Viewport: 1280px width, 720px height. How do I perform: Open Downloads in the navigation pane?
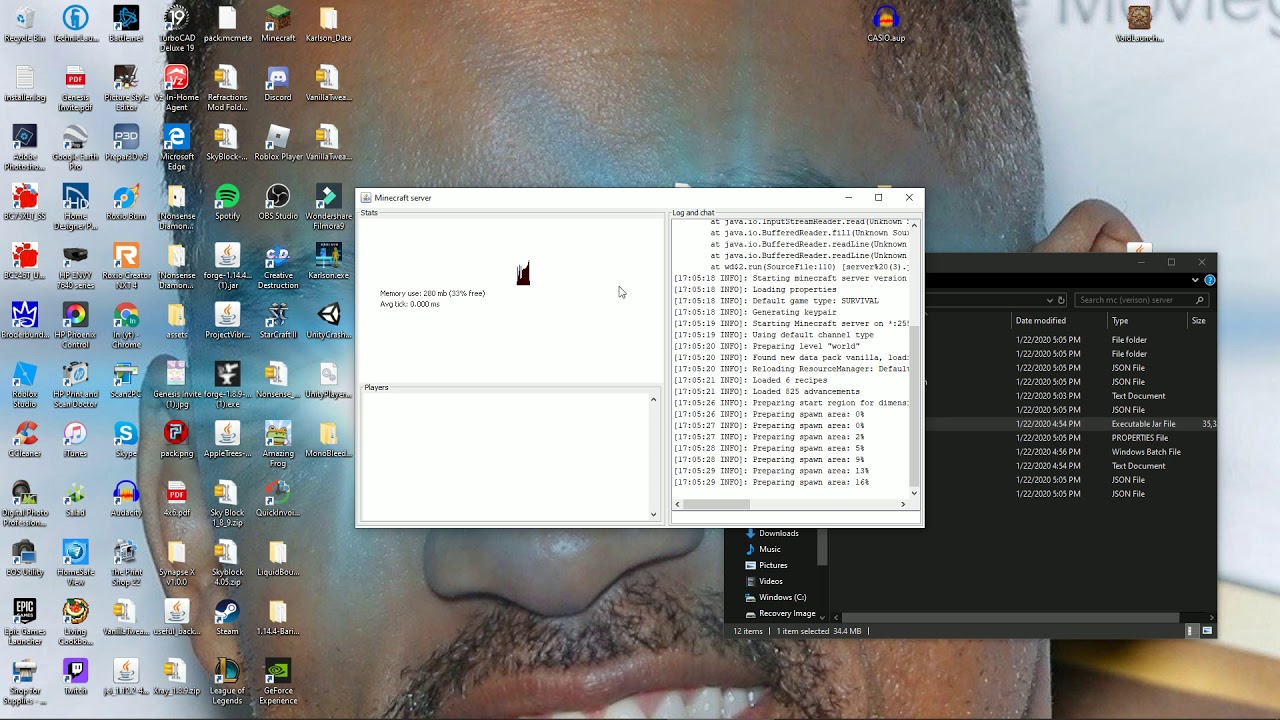pos(778,533)
